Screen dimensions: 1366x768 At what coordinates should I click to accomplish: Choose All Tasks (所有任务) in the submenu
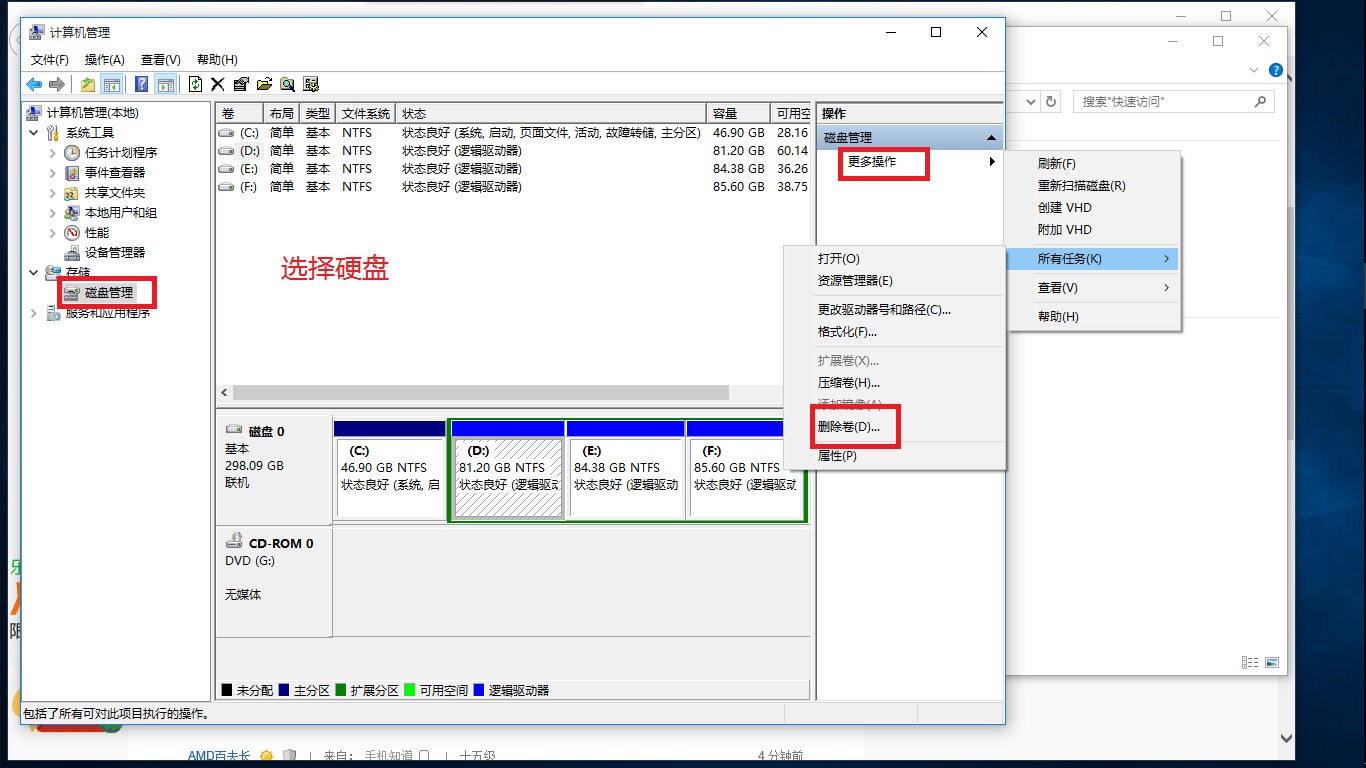pyautogui.click(x=1093, y=259)
